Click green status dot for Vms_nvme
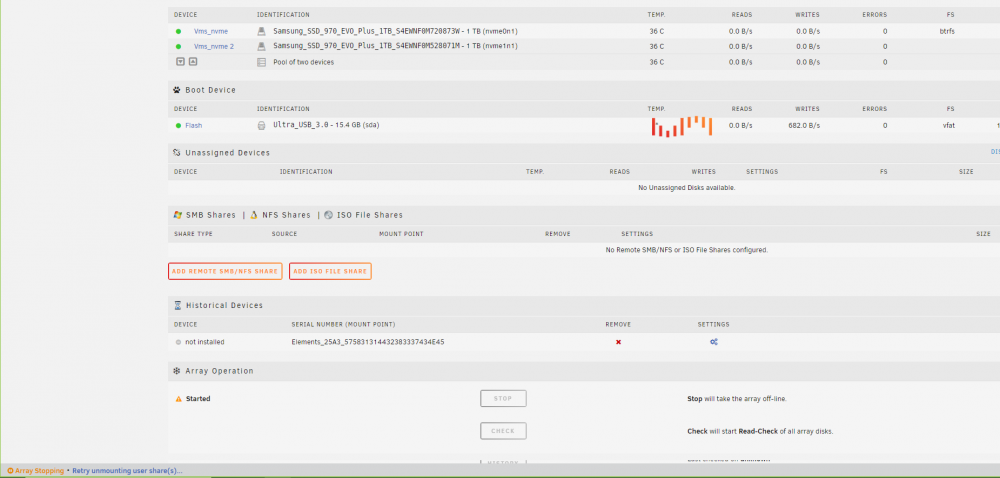 click(x=179, y=31)
